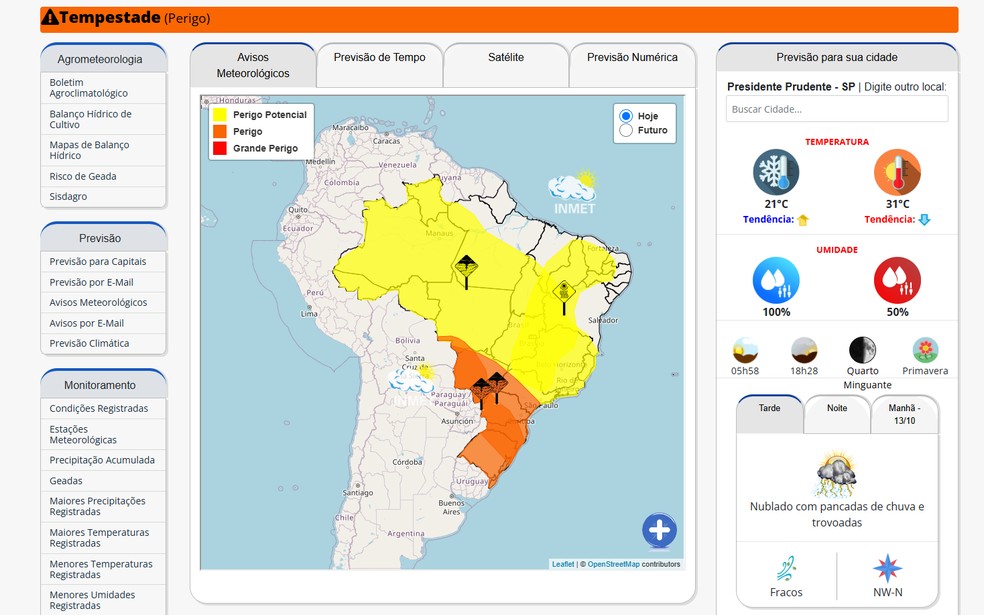984x615 pixels.
Task: Click the Buscar Cidade search field
Action: click(836, 109)
